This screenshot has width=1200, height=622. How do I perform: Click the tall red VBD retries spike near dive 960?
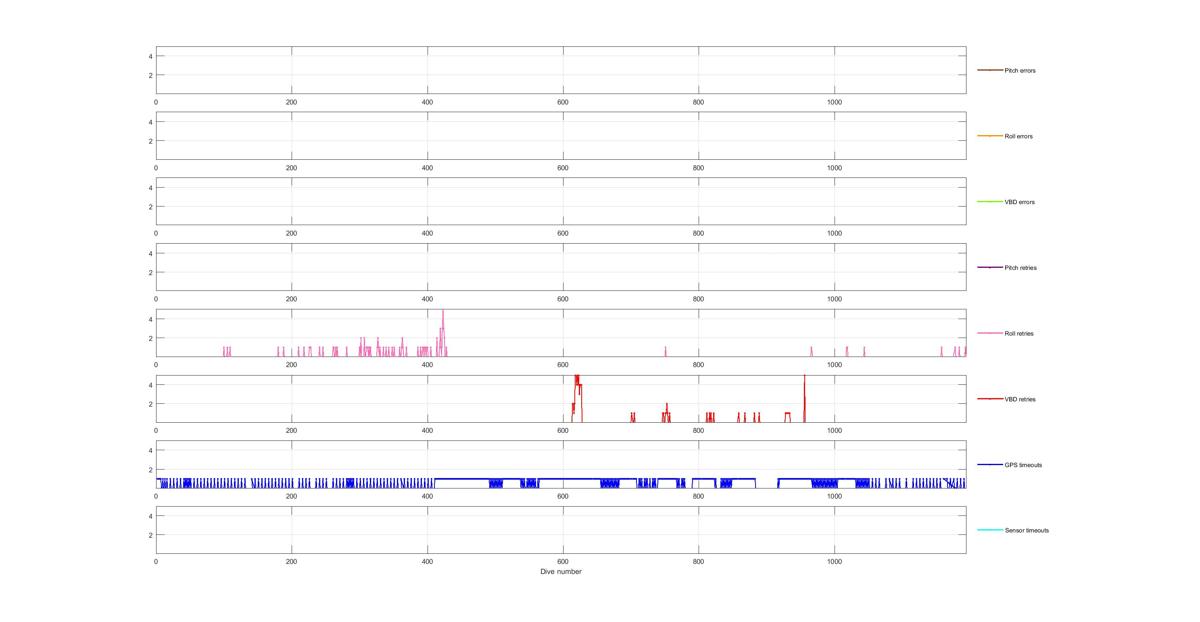coord(804,397)
